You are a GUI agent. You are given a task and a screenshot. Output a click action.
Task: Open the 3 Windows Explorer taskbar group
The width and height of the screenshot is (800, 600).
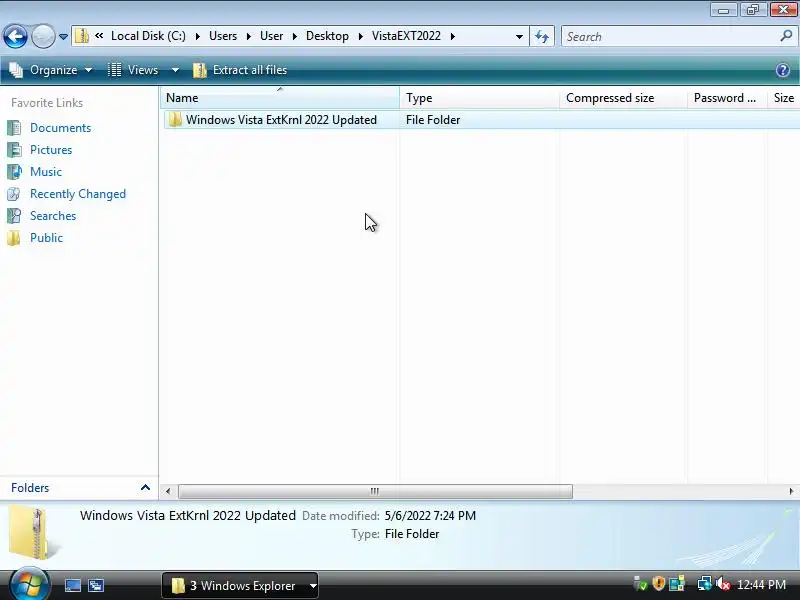(240, 585)
